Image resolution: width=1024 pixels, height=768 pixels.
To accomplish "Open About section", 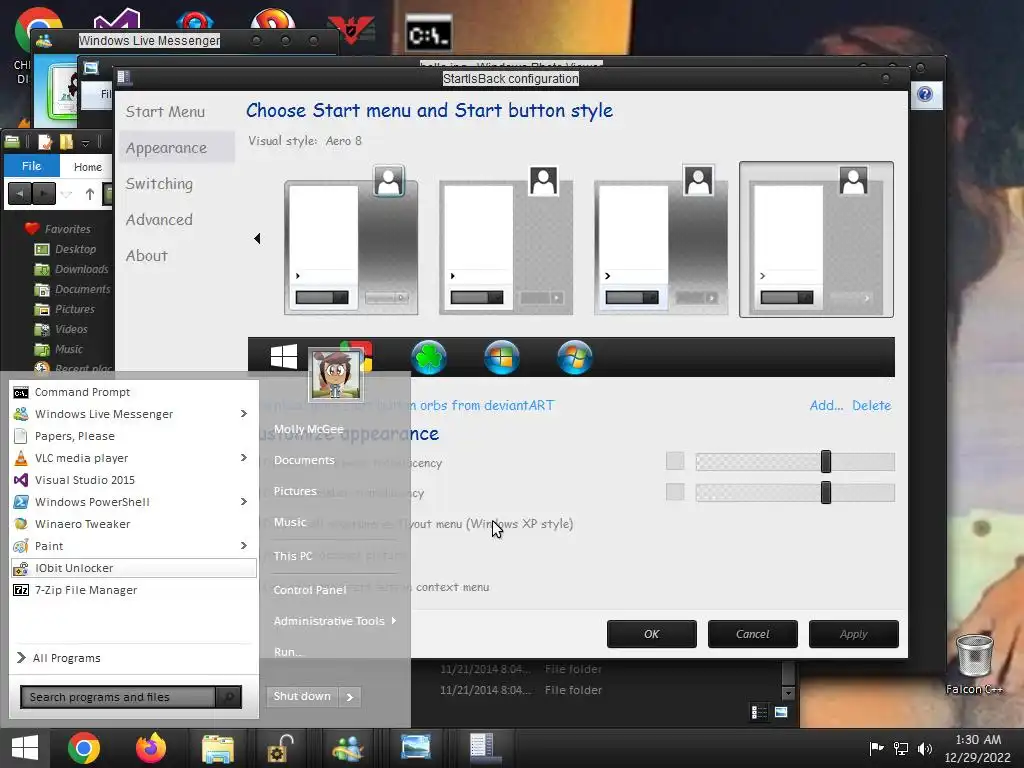I will [147, 255].
